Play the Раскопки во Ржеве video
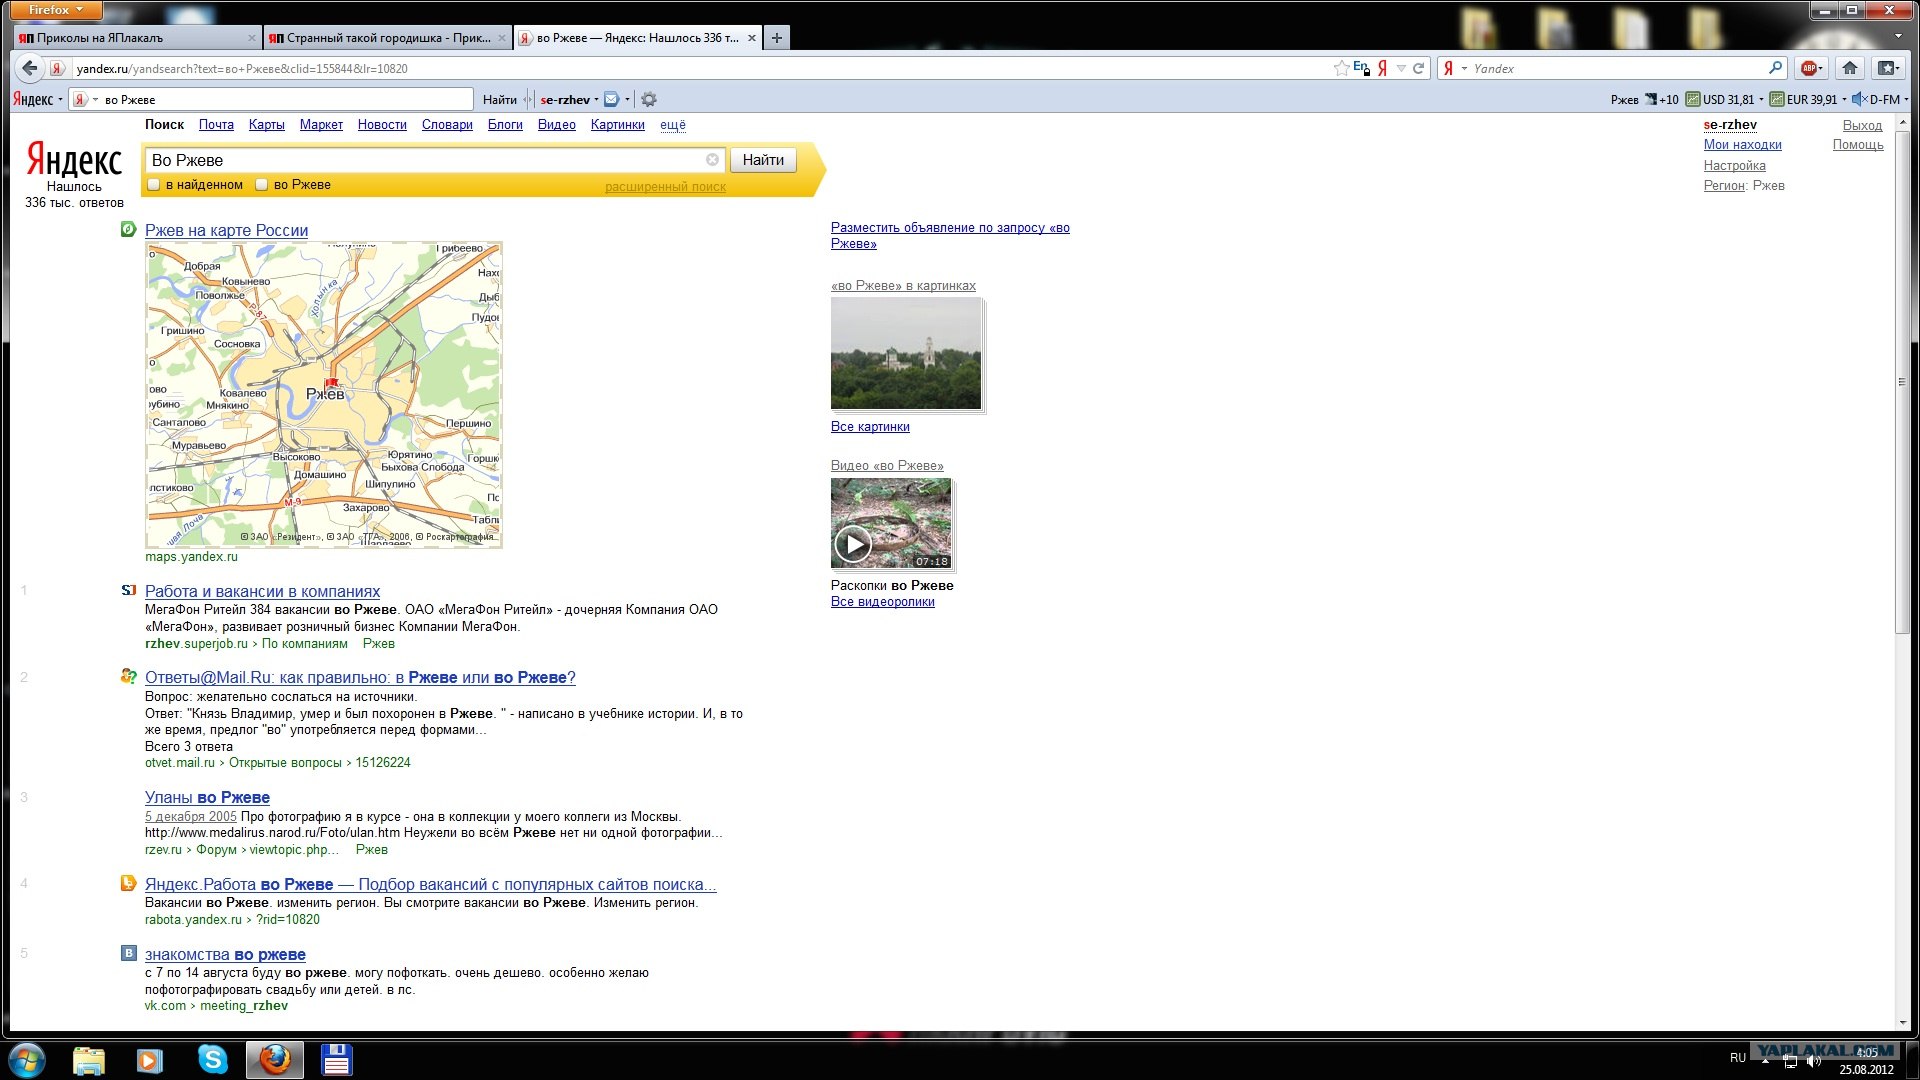The width and height of the screenshot is (1920, 1080). point(853,543)
